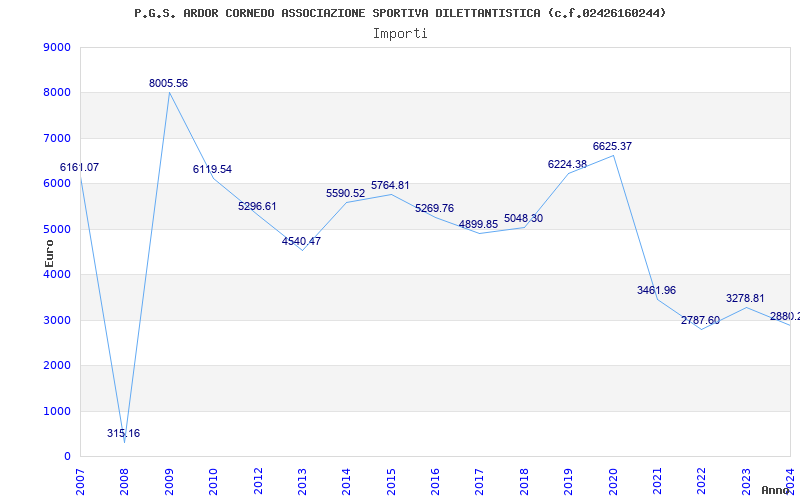Click x-axis year 2015
This screenshot has width=800, height=500.
[x=391, y=481]
